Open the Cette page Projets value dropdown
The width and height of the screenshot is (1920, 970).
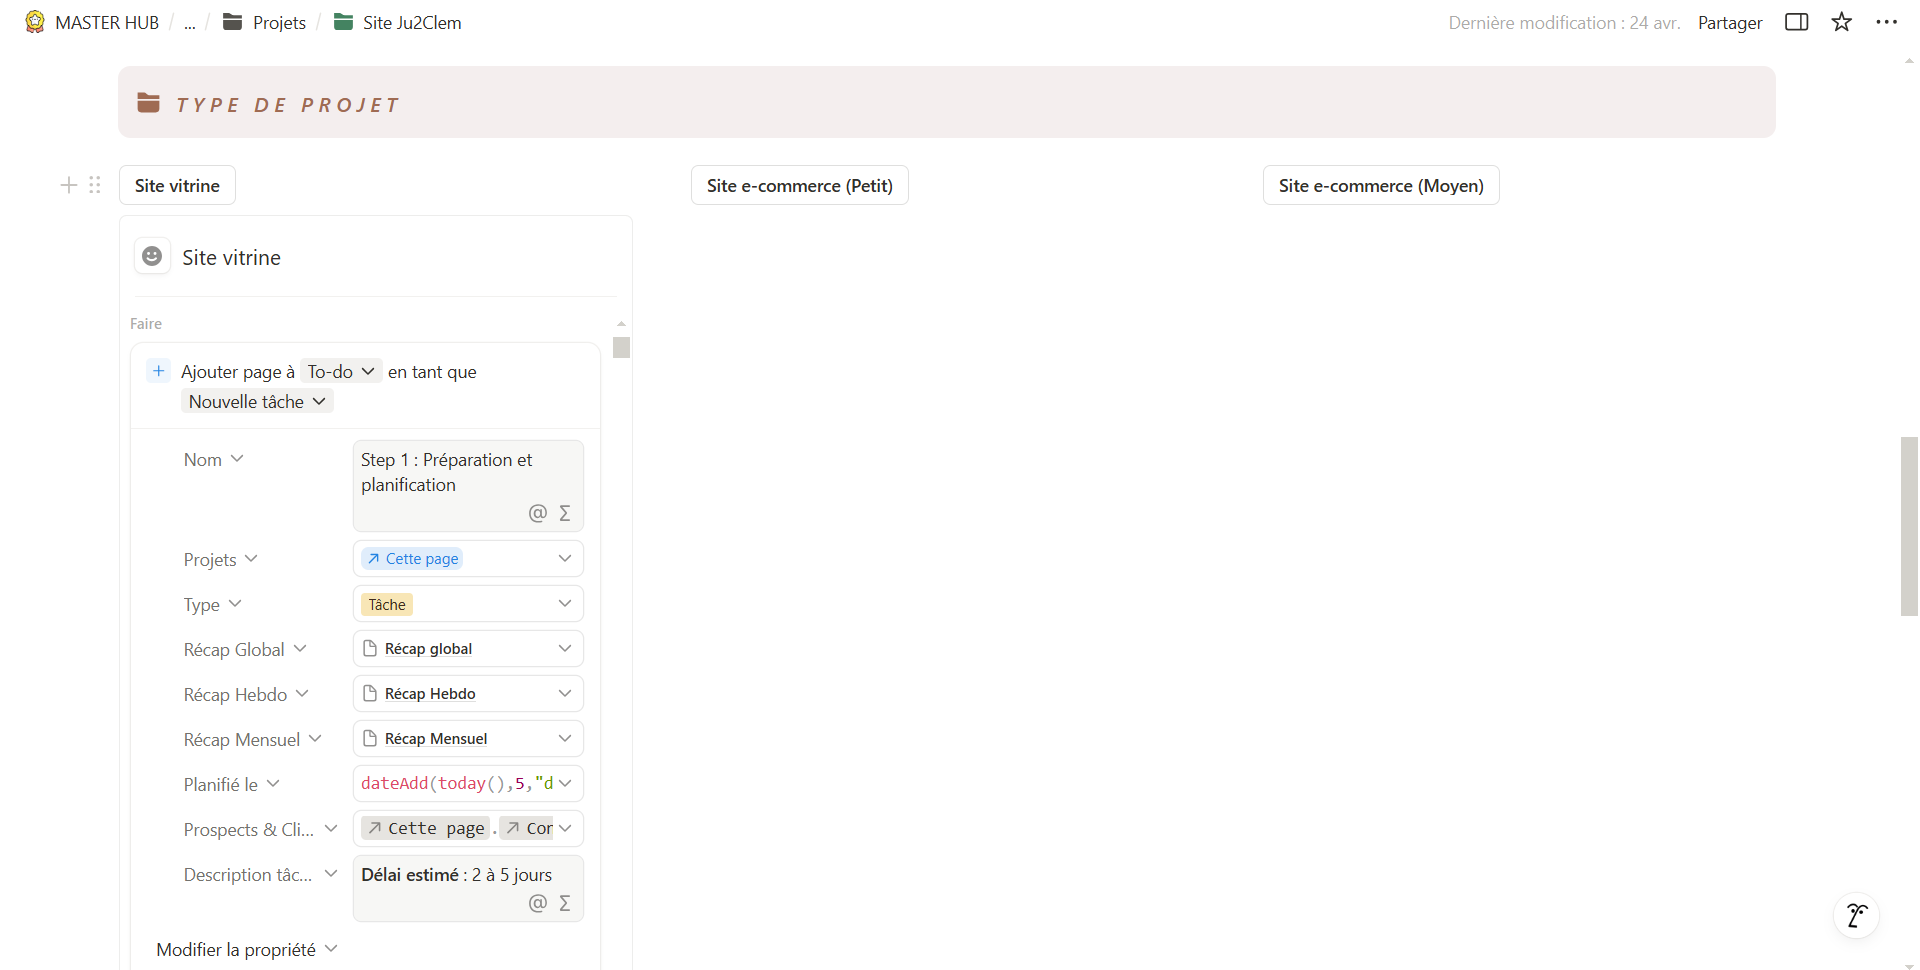(468, 558)
